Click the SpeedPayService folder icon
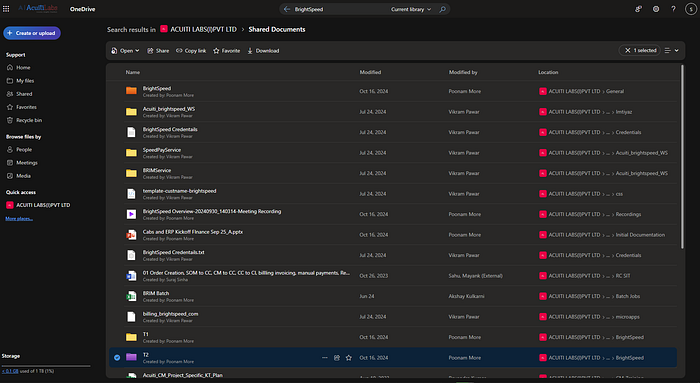 tap(131, 153)
